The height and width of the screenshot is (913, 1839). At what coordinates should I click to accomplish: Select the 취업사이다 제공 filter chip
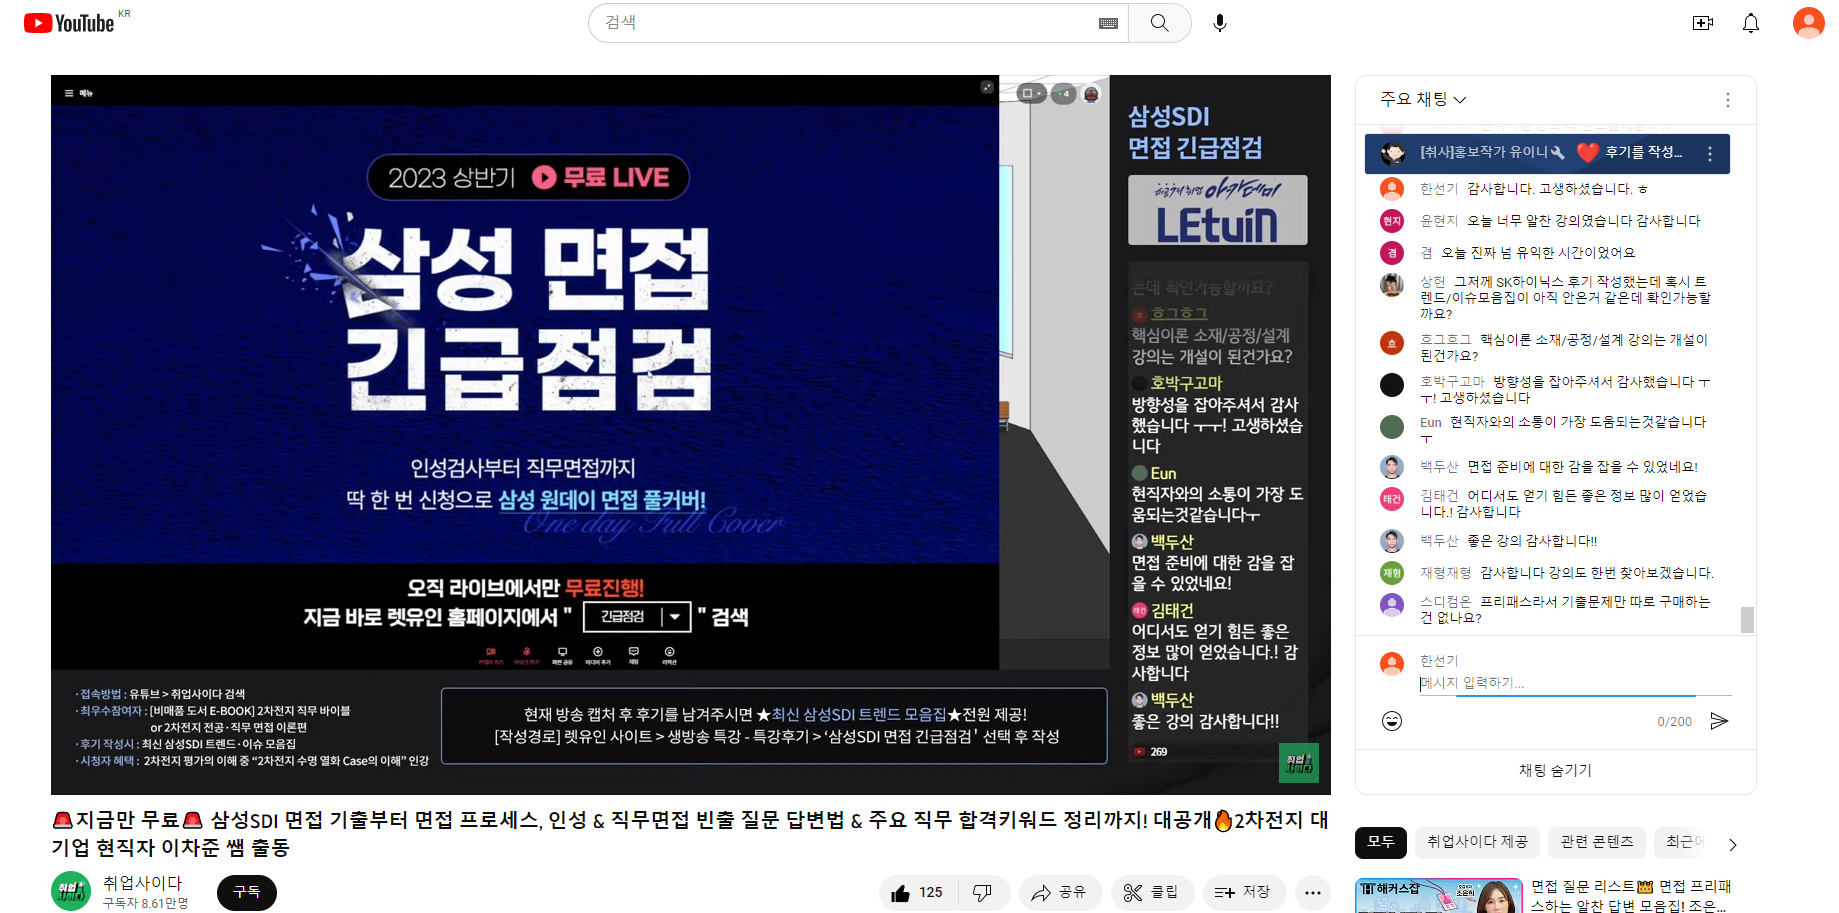pyautogui.click(x=1476, y=842)
